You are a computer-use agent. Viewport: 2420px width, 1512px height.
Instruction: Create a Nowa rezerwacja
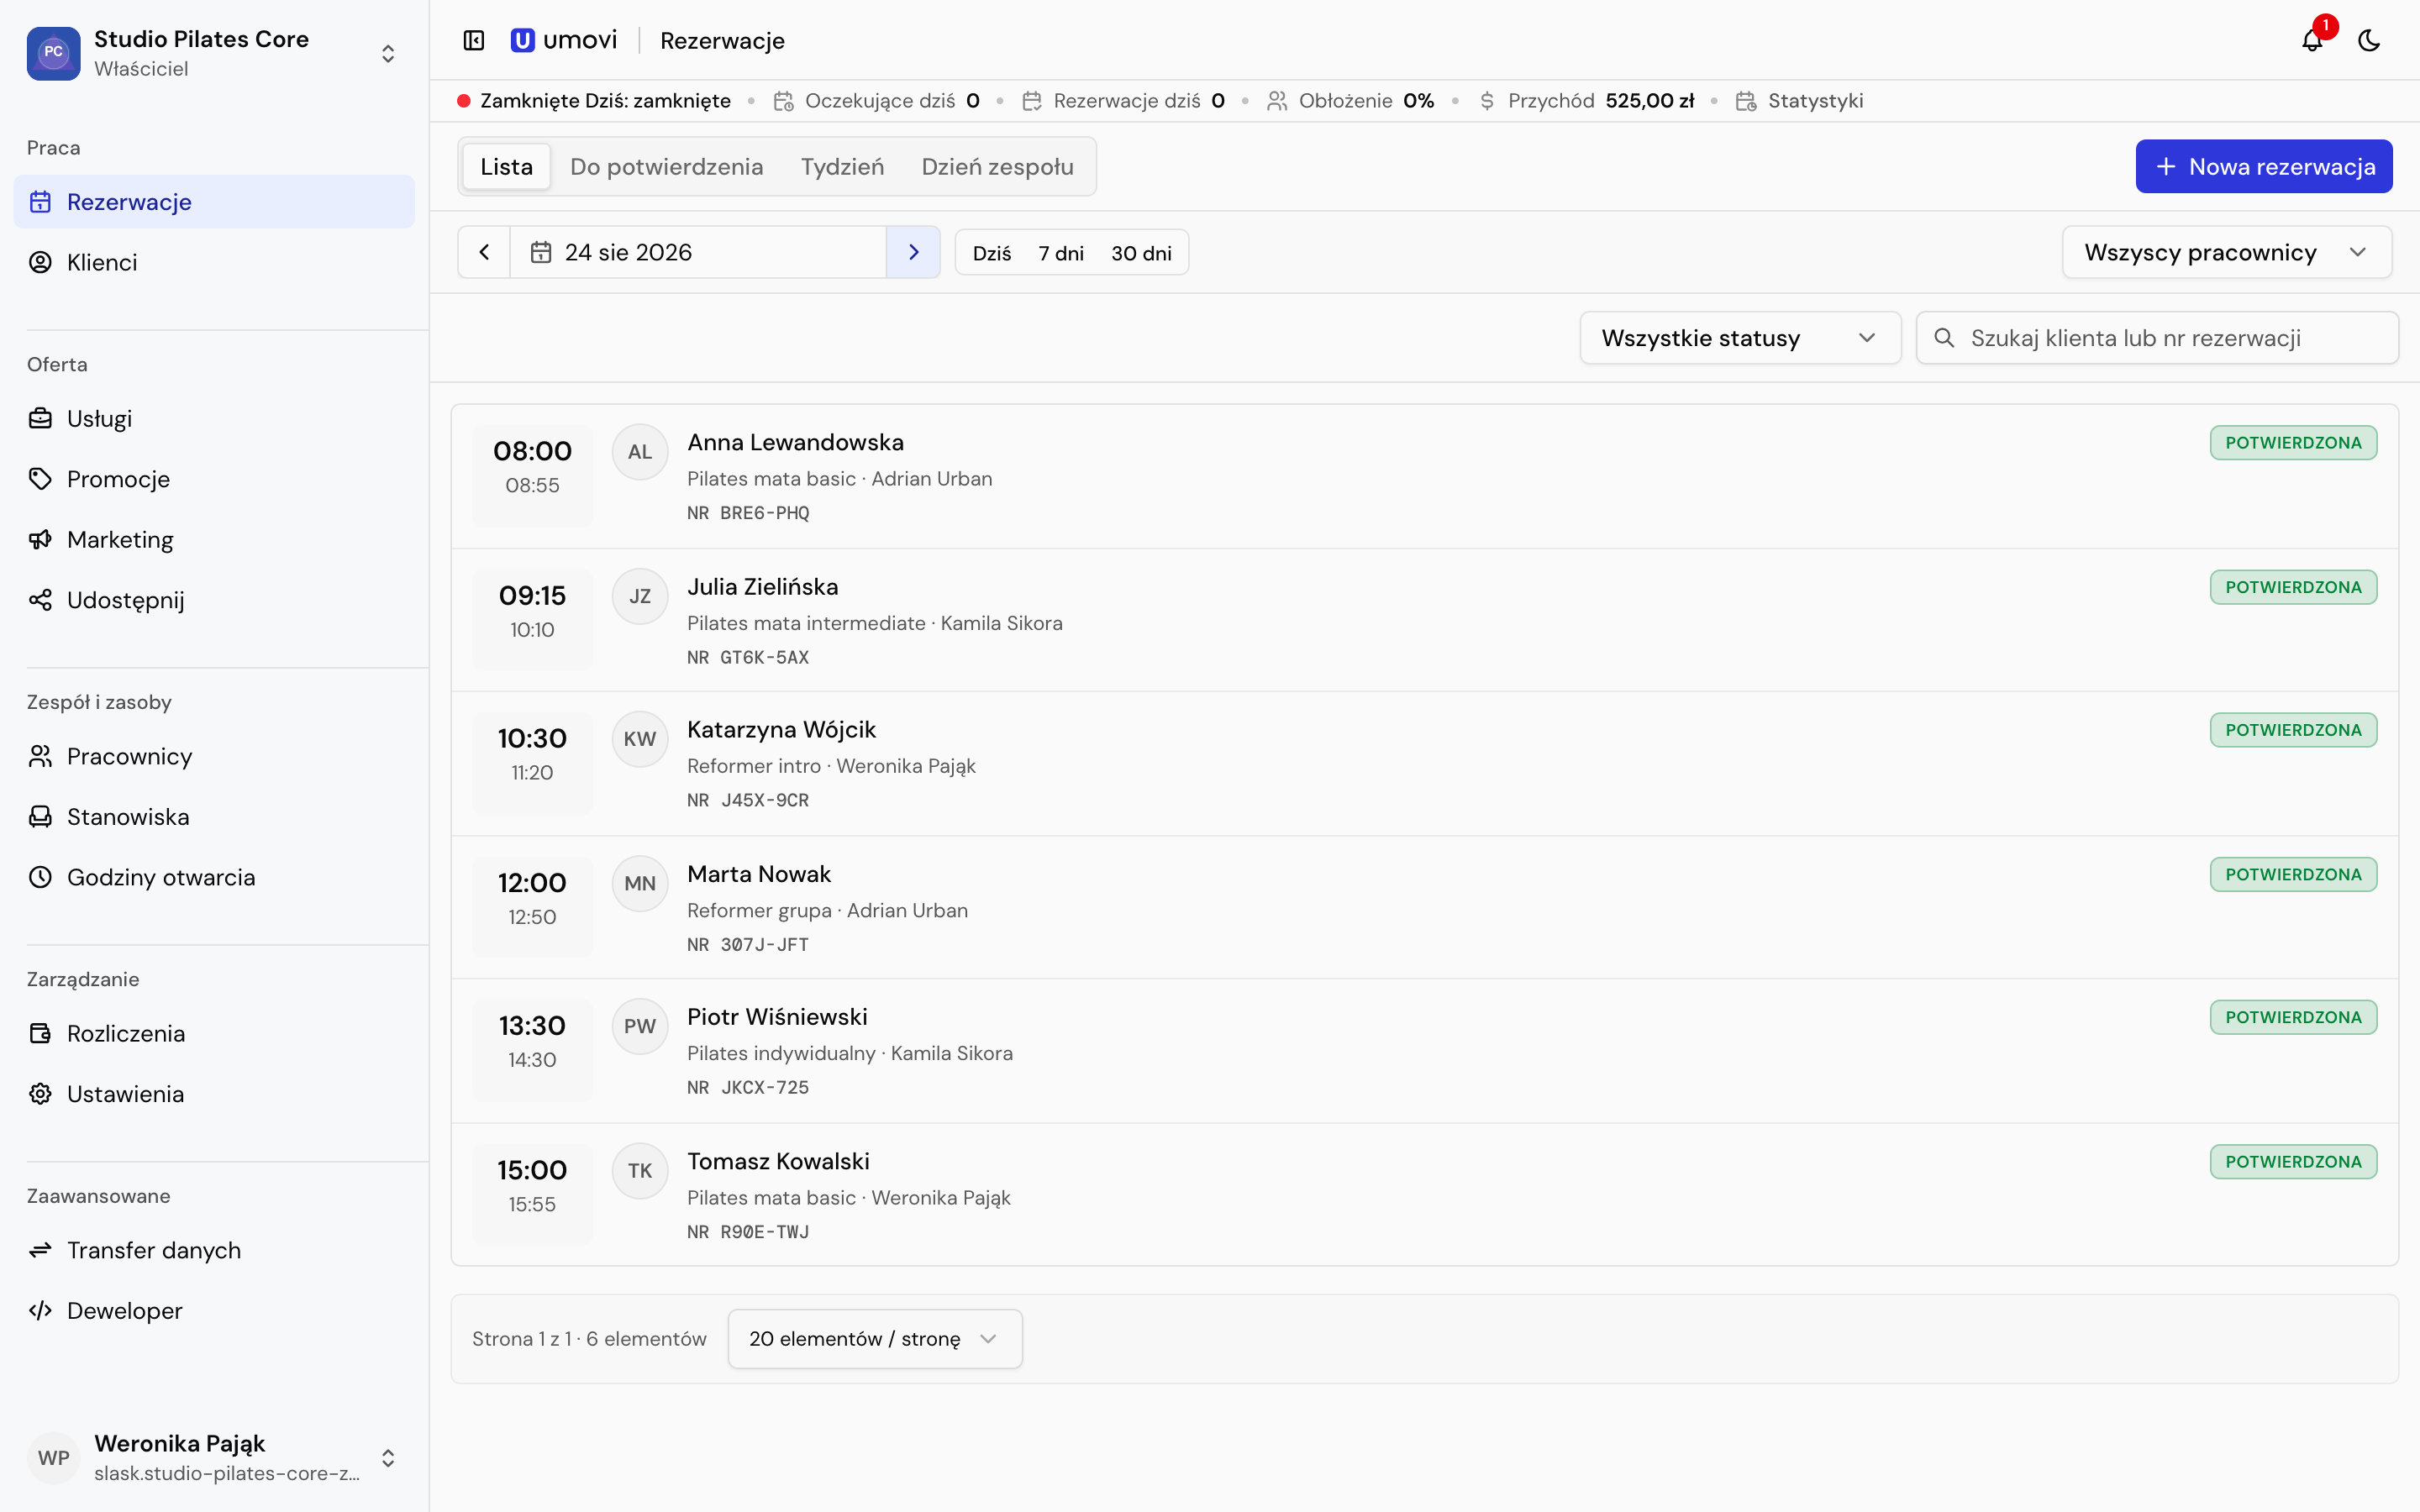coord(2263,167)
